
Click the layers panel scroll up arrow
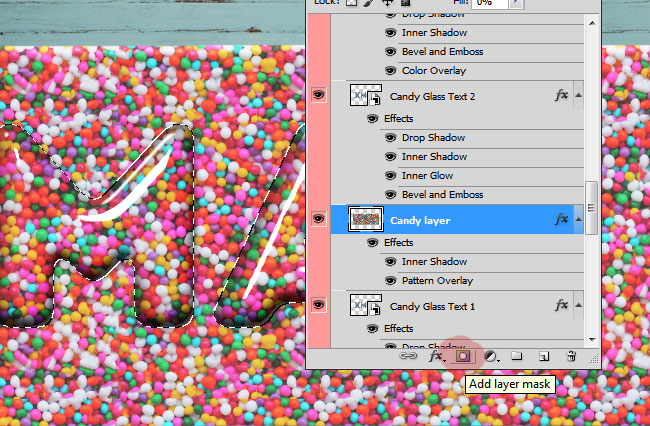click(x=592, y=23)
